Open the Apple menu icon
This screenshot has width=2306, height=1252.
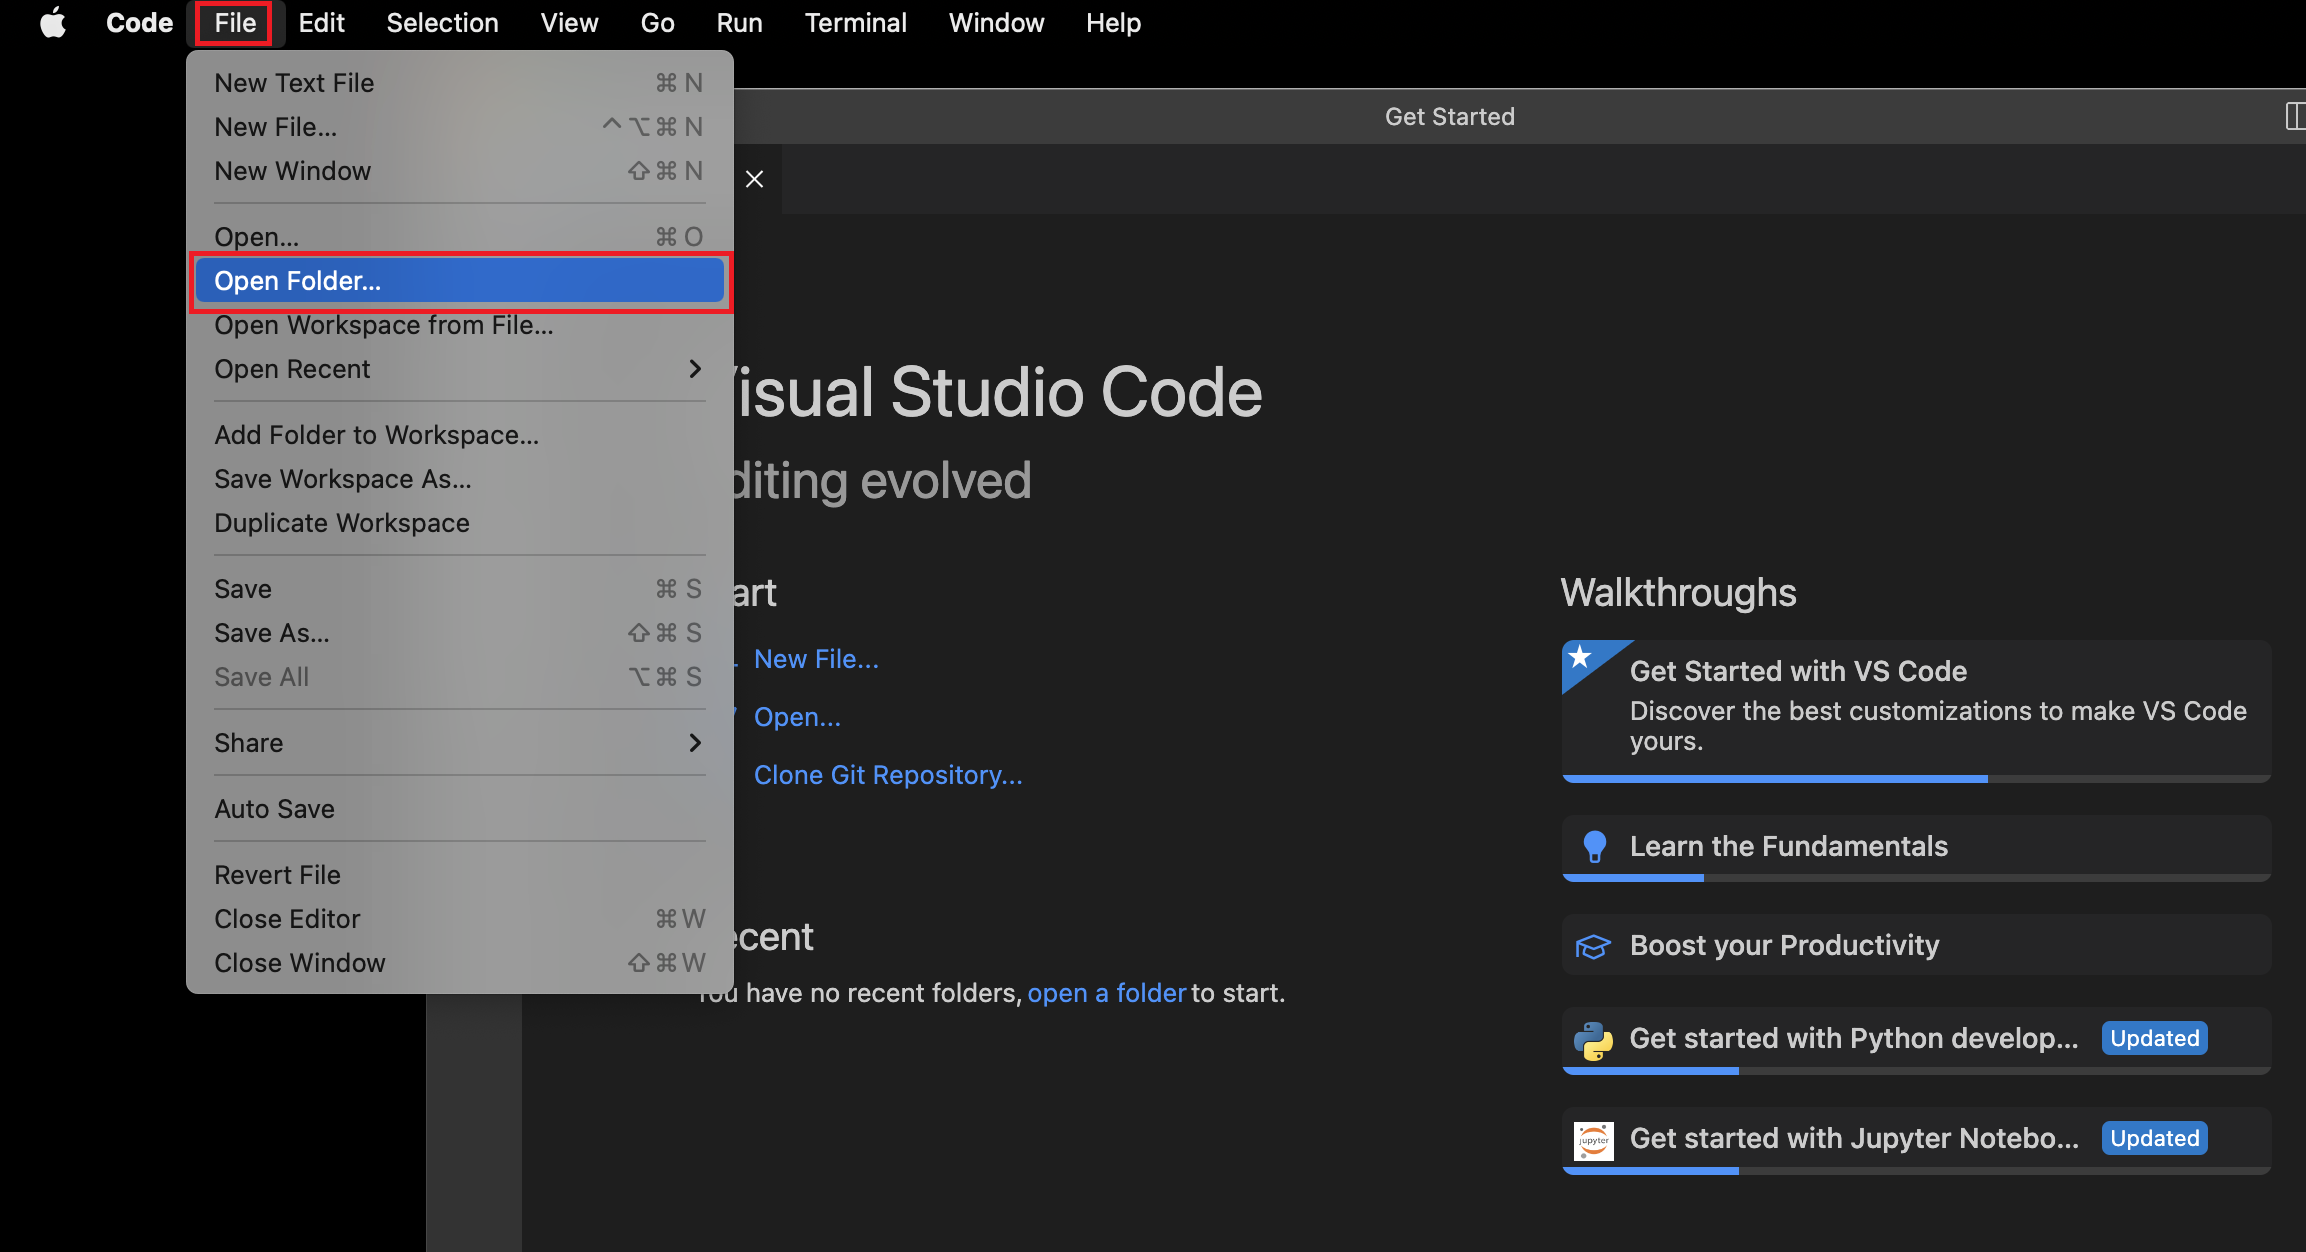pyautogui.click(x=53, y=22)
